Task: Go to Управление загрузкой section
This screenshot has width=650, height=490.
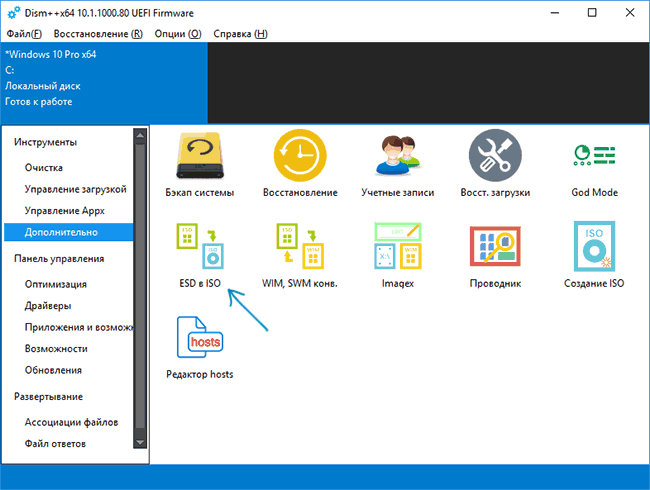Action: click(75, 189)
